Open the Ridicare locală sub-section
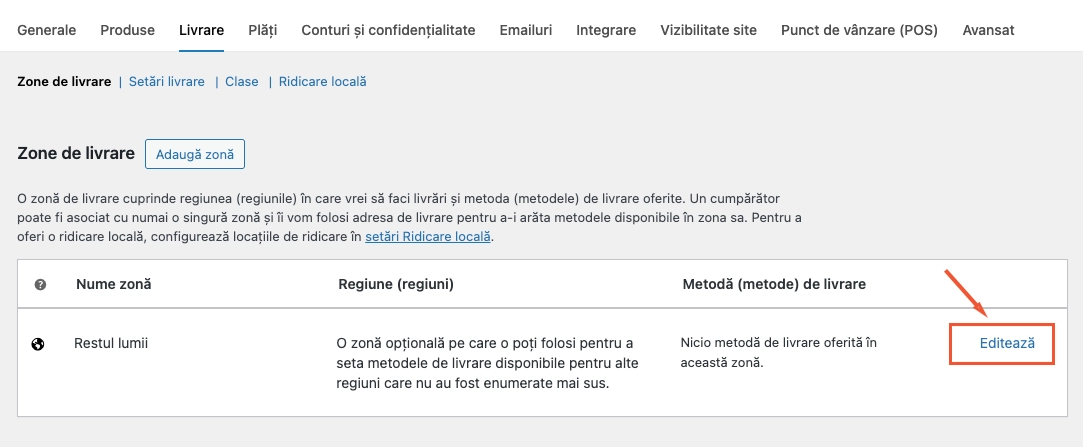Screen dimensions: 1083x447 [x=323, y=82]
